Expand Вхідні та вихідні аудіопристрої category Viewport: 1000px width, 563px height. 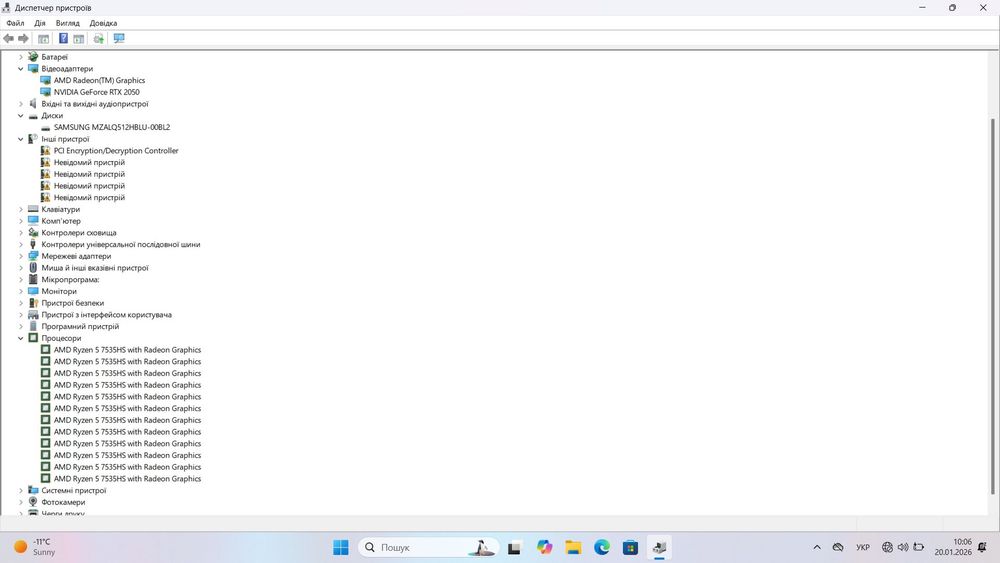[x=20, y=104]
